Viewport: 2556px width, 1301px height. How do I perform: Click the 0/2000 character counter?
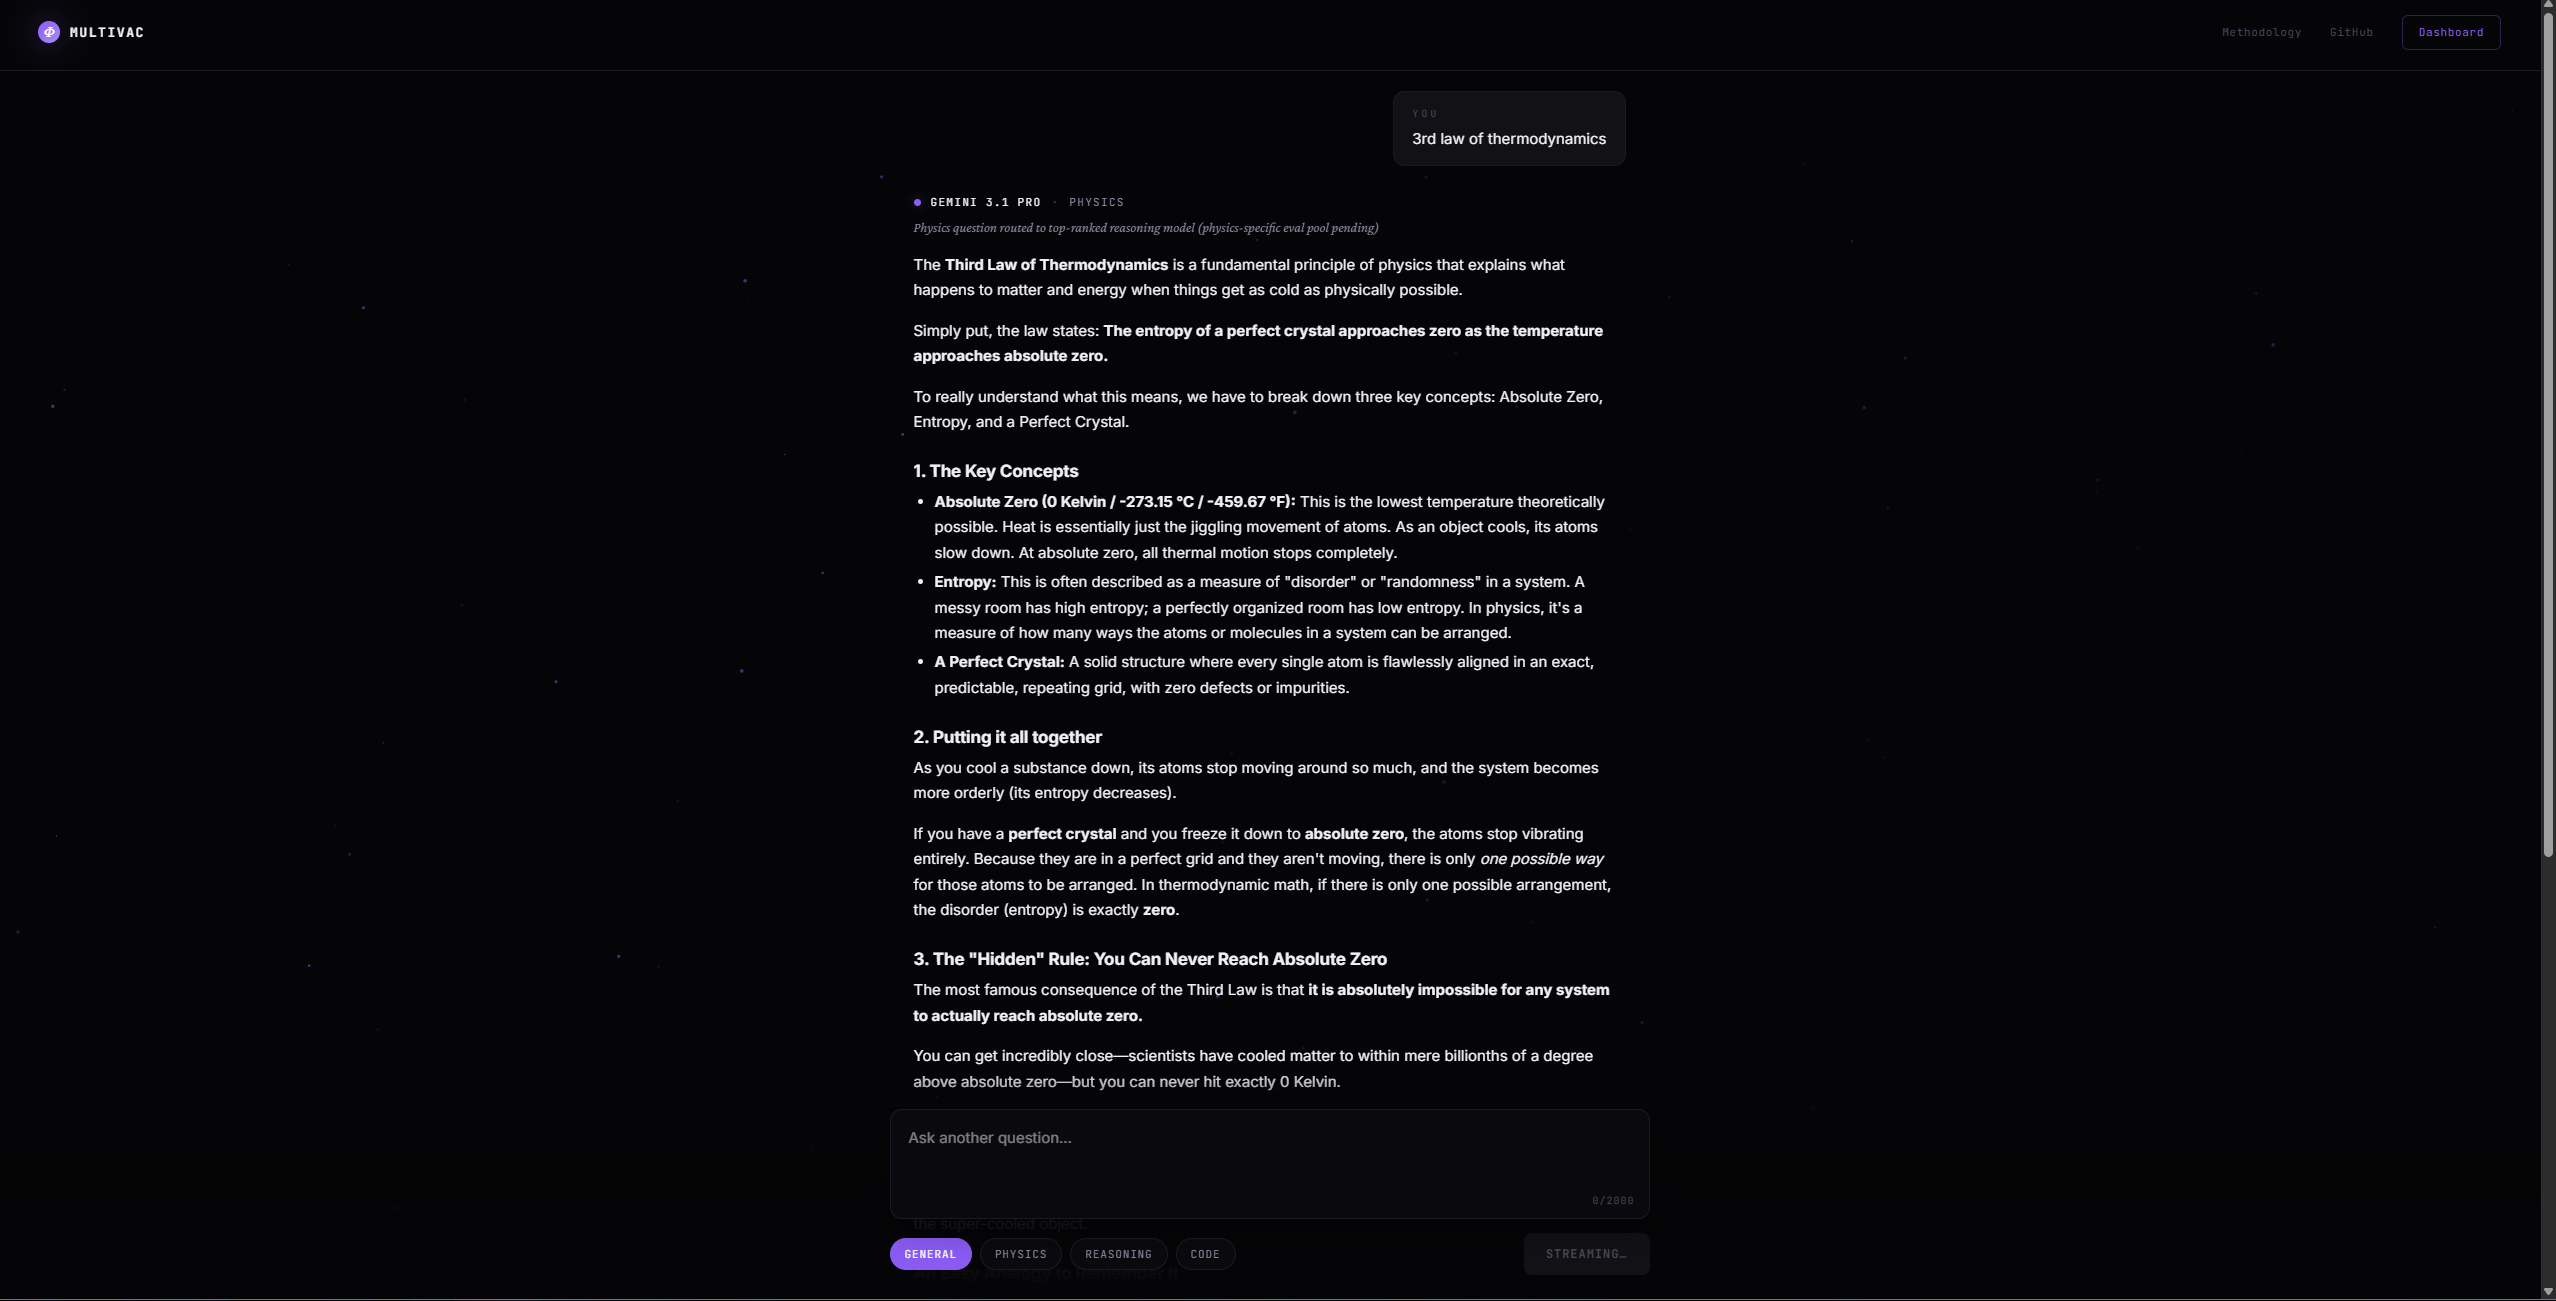1612,1200
